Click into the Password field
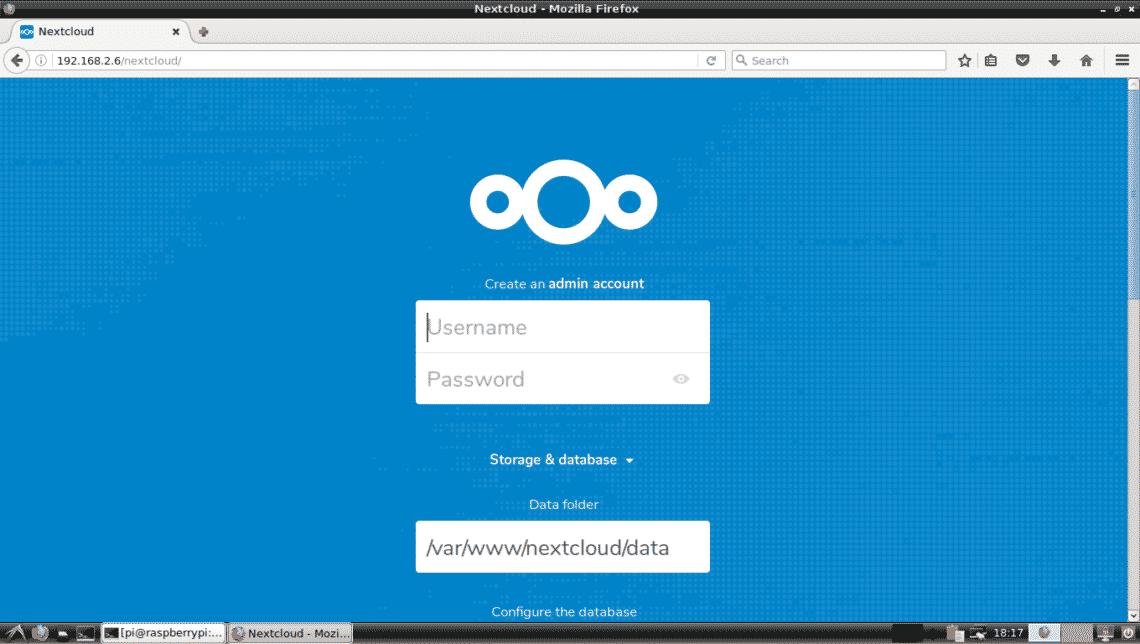1140x644 pixels. tap(545, 379)
